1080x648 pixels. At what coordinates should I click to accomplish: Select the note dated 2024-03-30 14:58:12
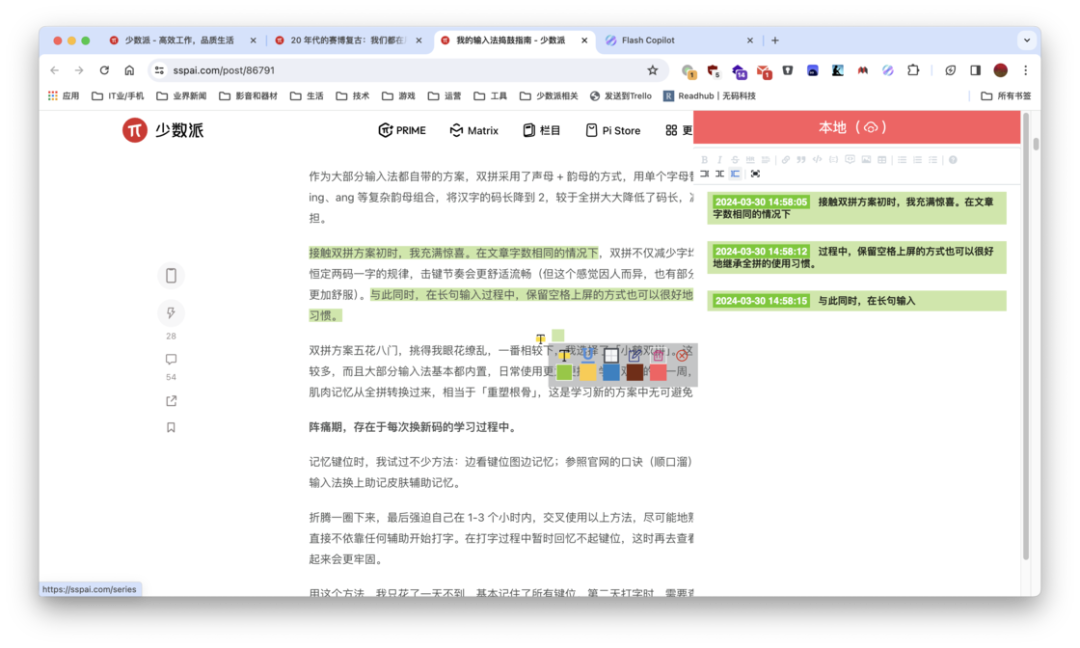tap(856, 257)
